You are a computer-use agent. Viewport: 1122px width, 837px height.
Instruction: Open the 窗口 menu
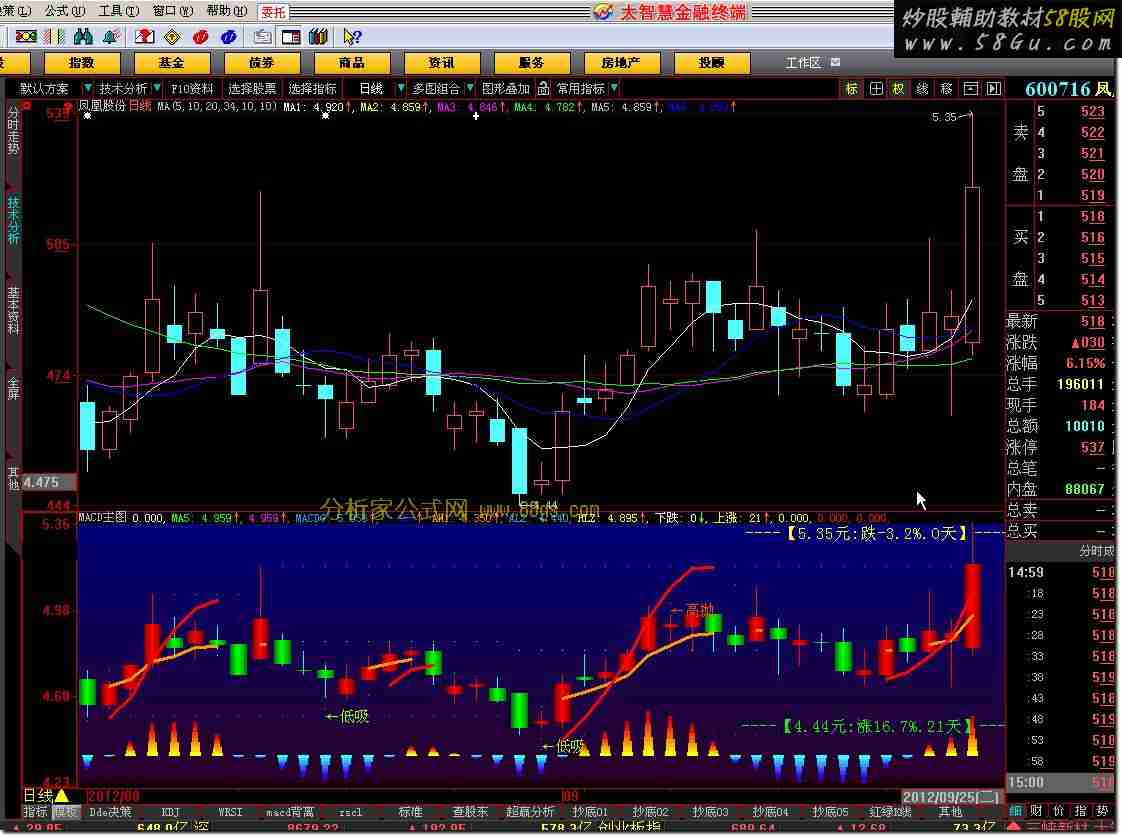point(172,11)
